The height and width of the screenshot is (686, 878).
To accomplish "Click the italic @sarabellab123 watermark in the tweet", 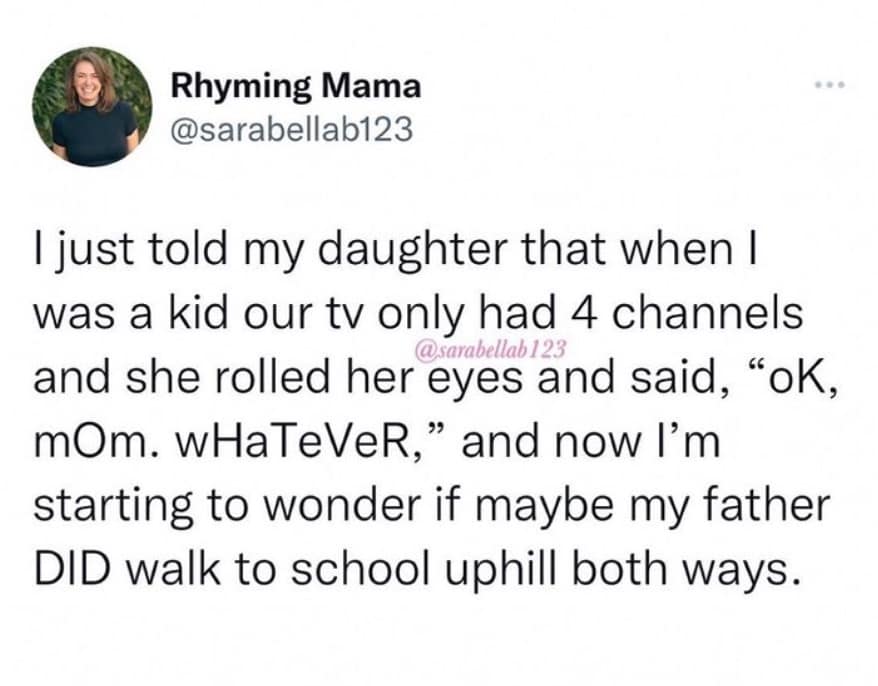I will tap(489, 351).
